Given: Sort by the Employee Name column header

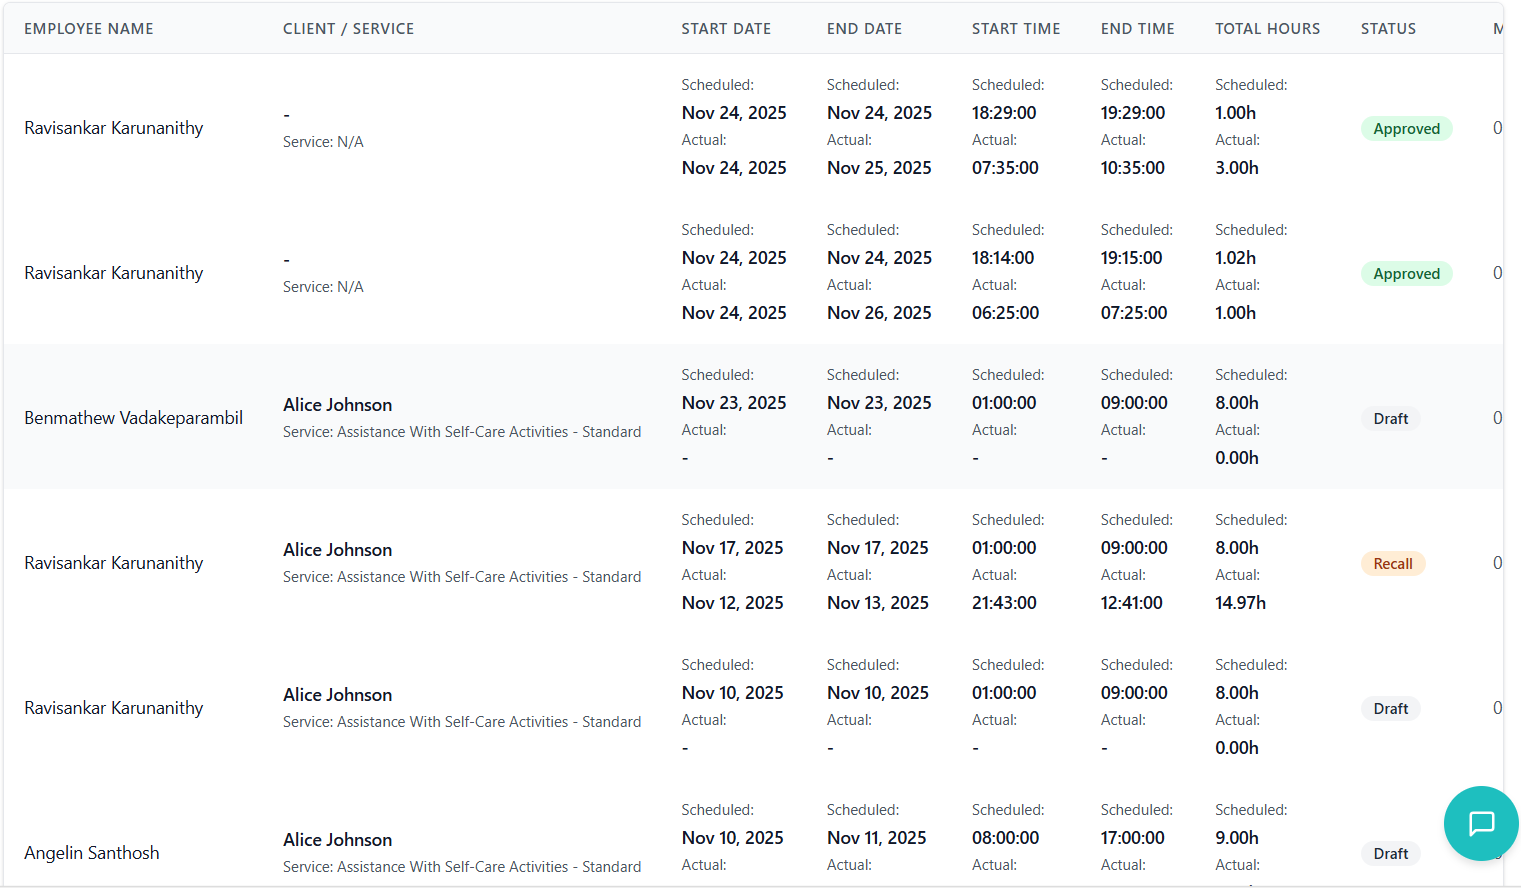Looking at the screenshot, I should tap(89, 29).
